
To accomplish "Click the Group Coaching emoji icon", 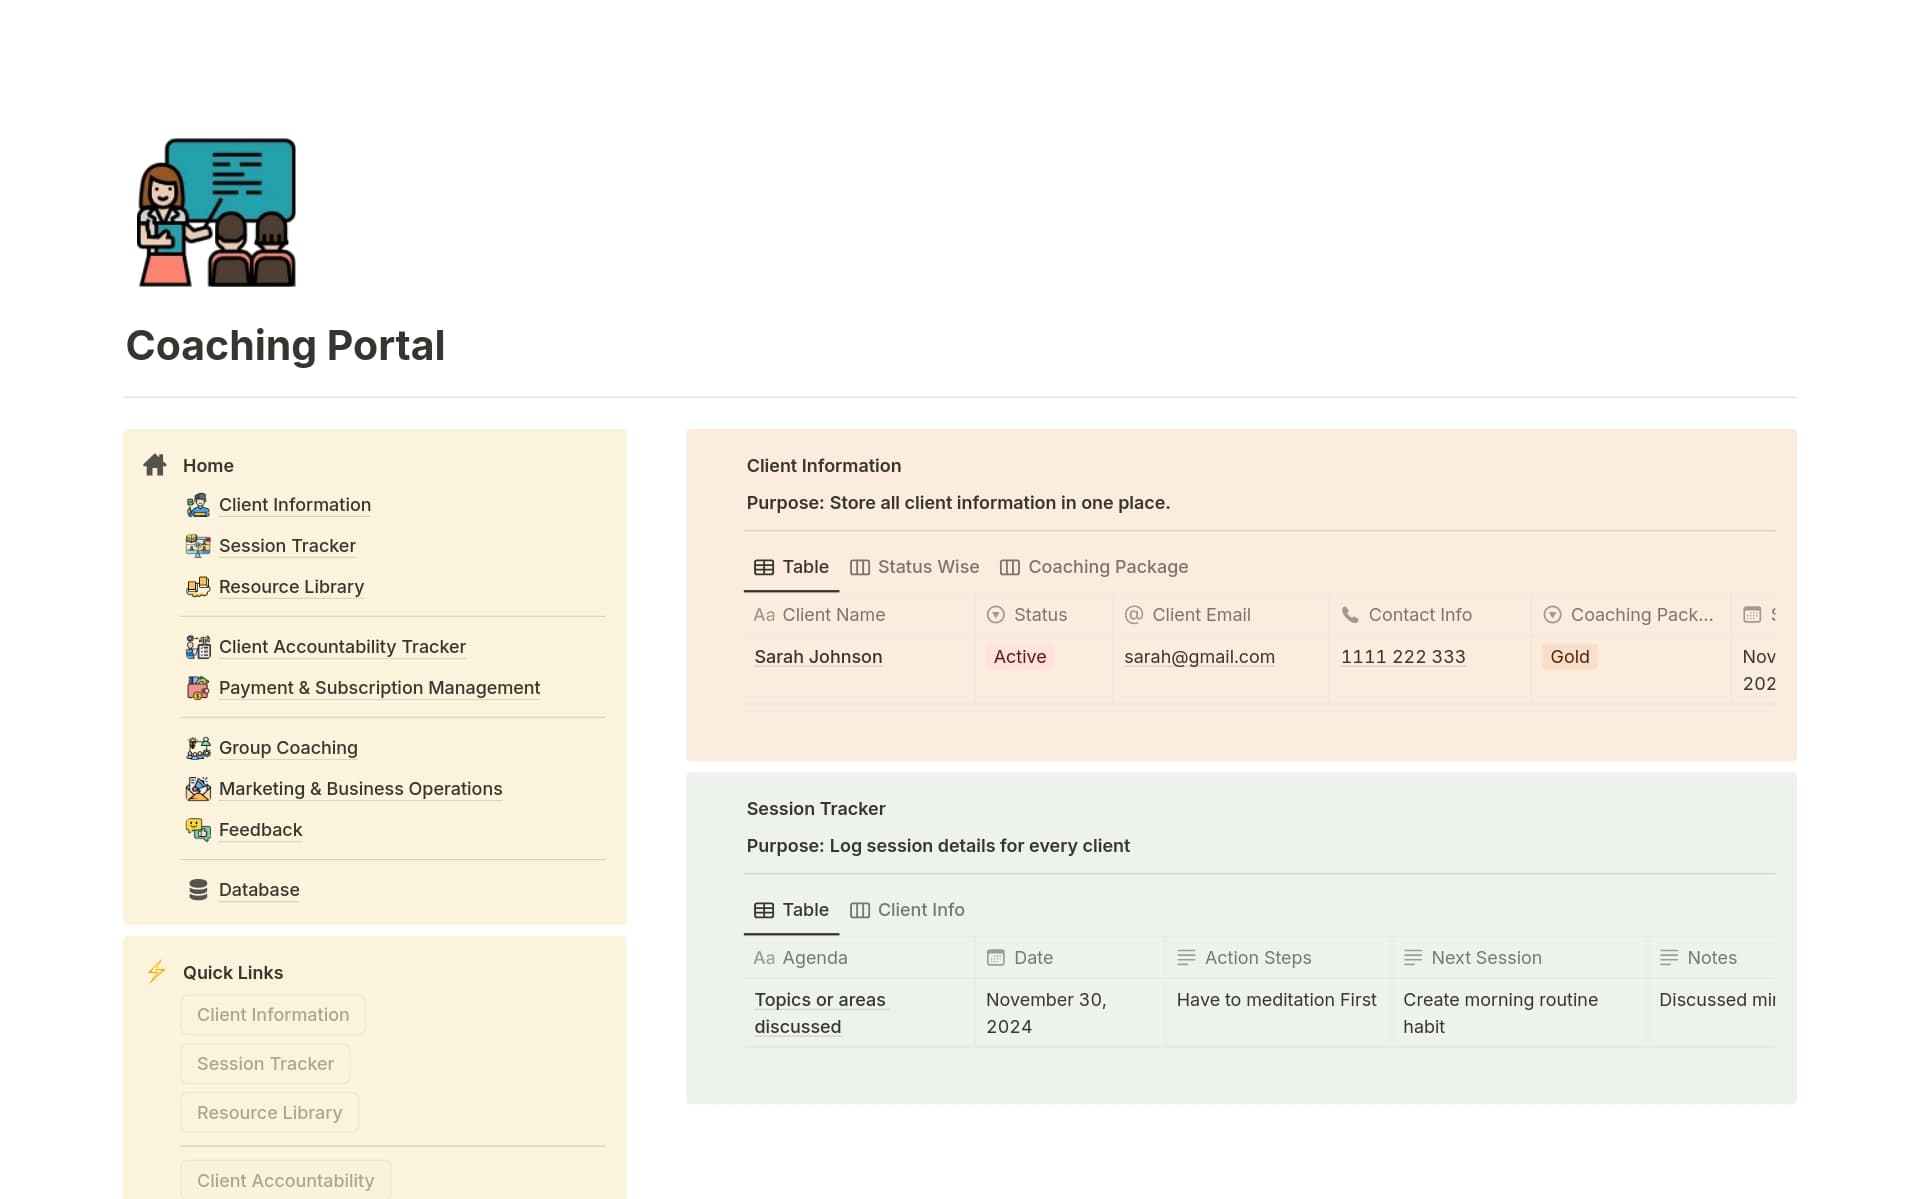I will click(x=197, y=747).
